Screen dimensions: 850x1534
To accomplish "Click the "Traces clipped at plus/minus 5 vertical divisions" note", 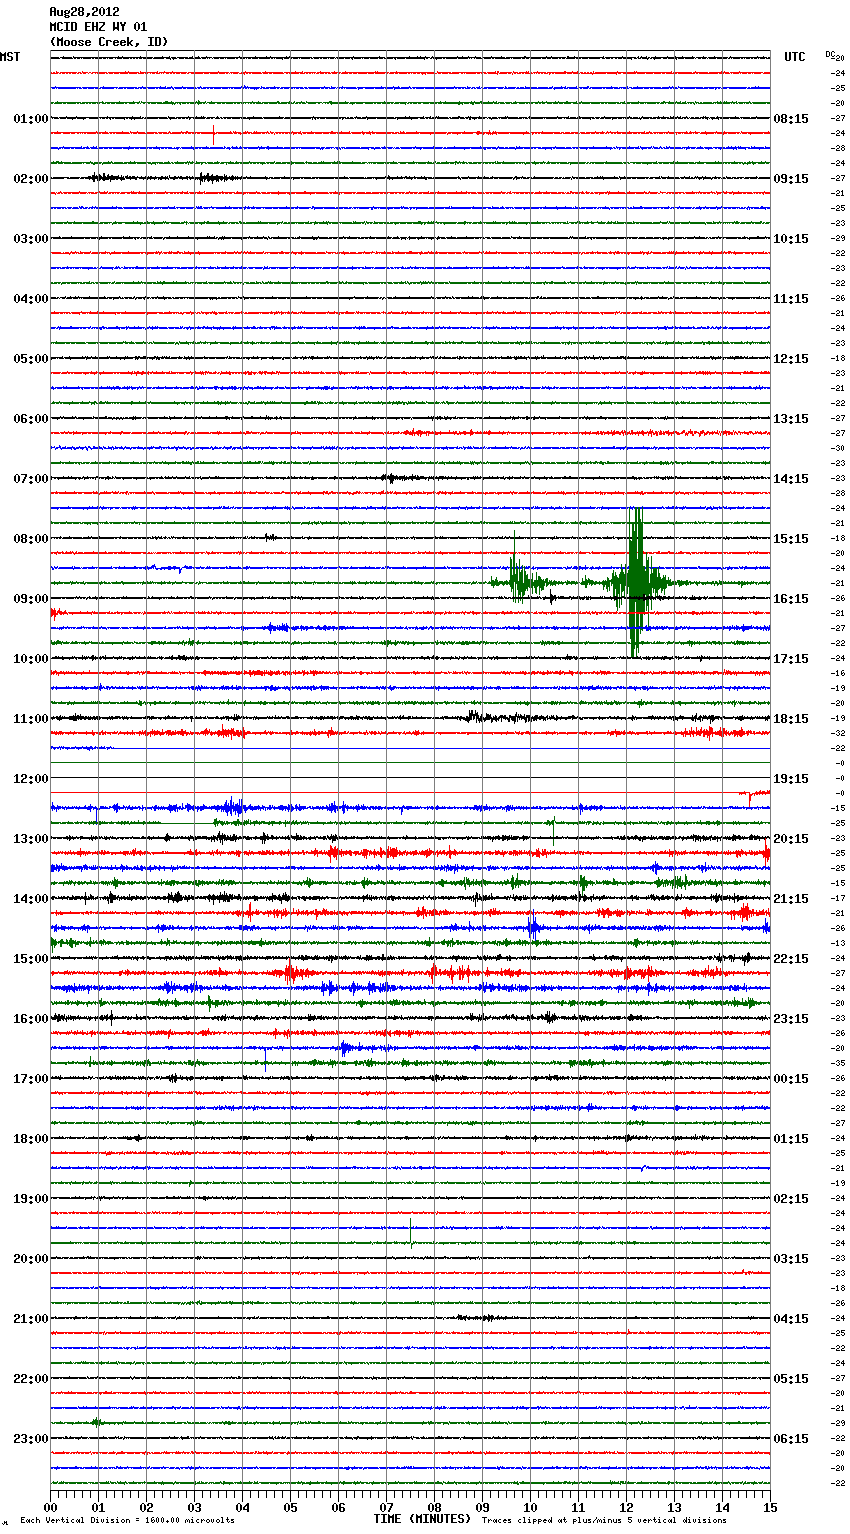I will point(604,1520).
